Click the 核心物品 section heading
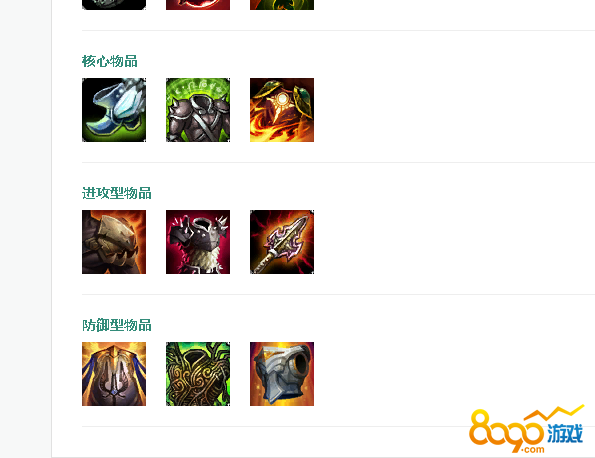 click(110, 61)
